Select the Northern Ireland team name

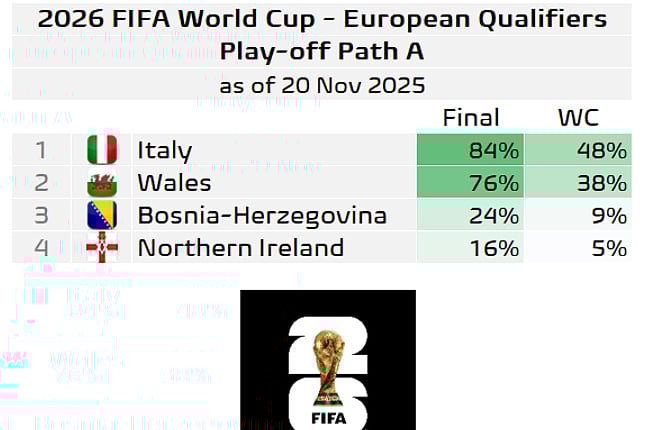click(x=240, y=247)
